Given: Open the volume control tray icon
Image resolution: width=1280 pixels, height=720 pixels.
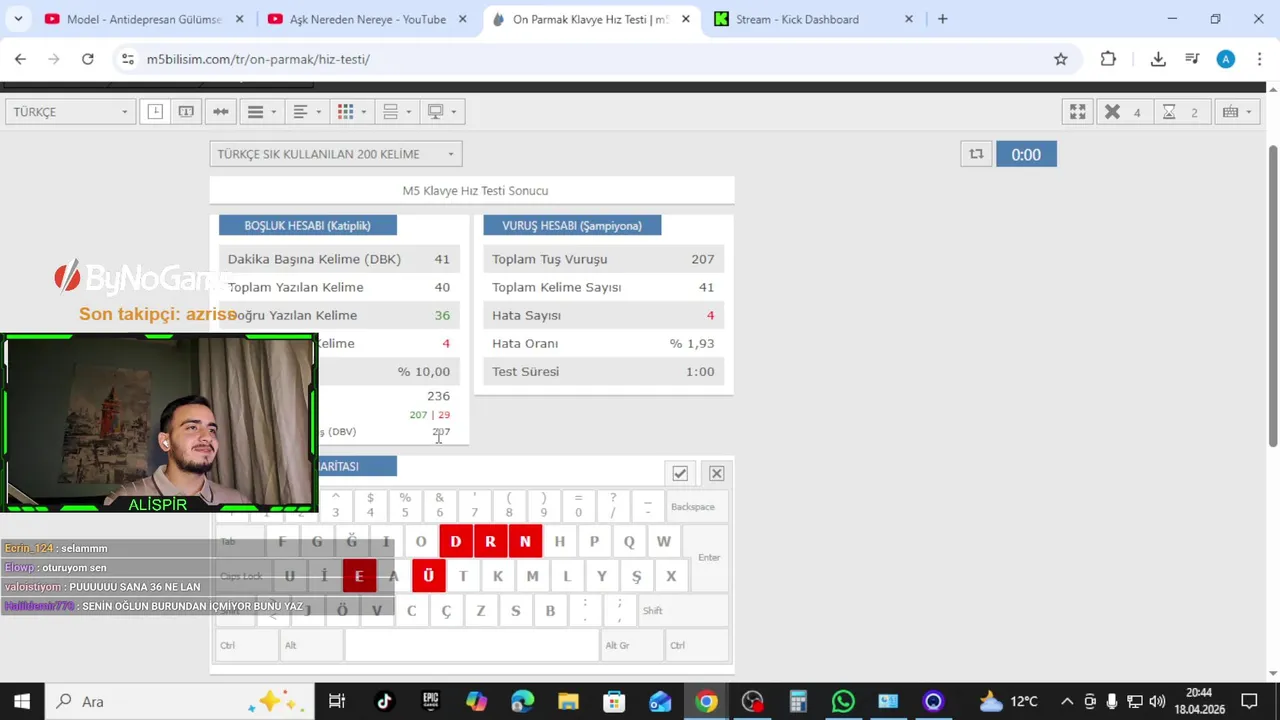Looking at the screenshot, I should (1158, 701).
